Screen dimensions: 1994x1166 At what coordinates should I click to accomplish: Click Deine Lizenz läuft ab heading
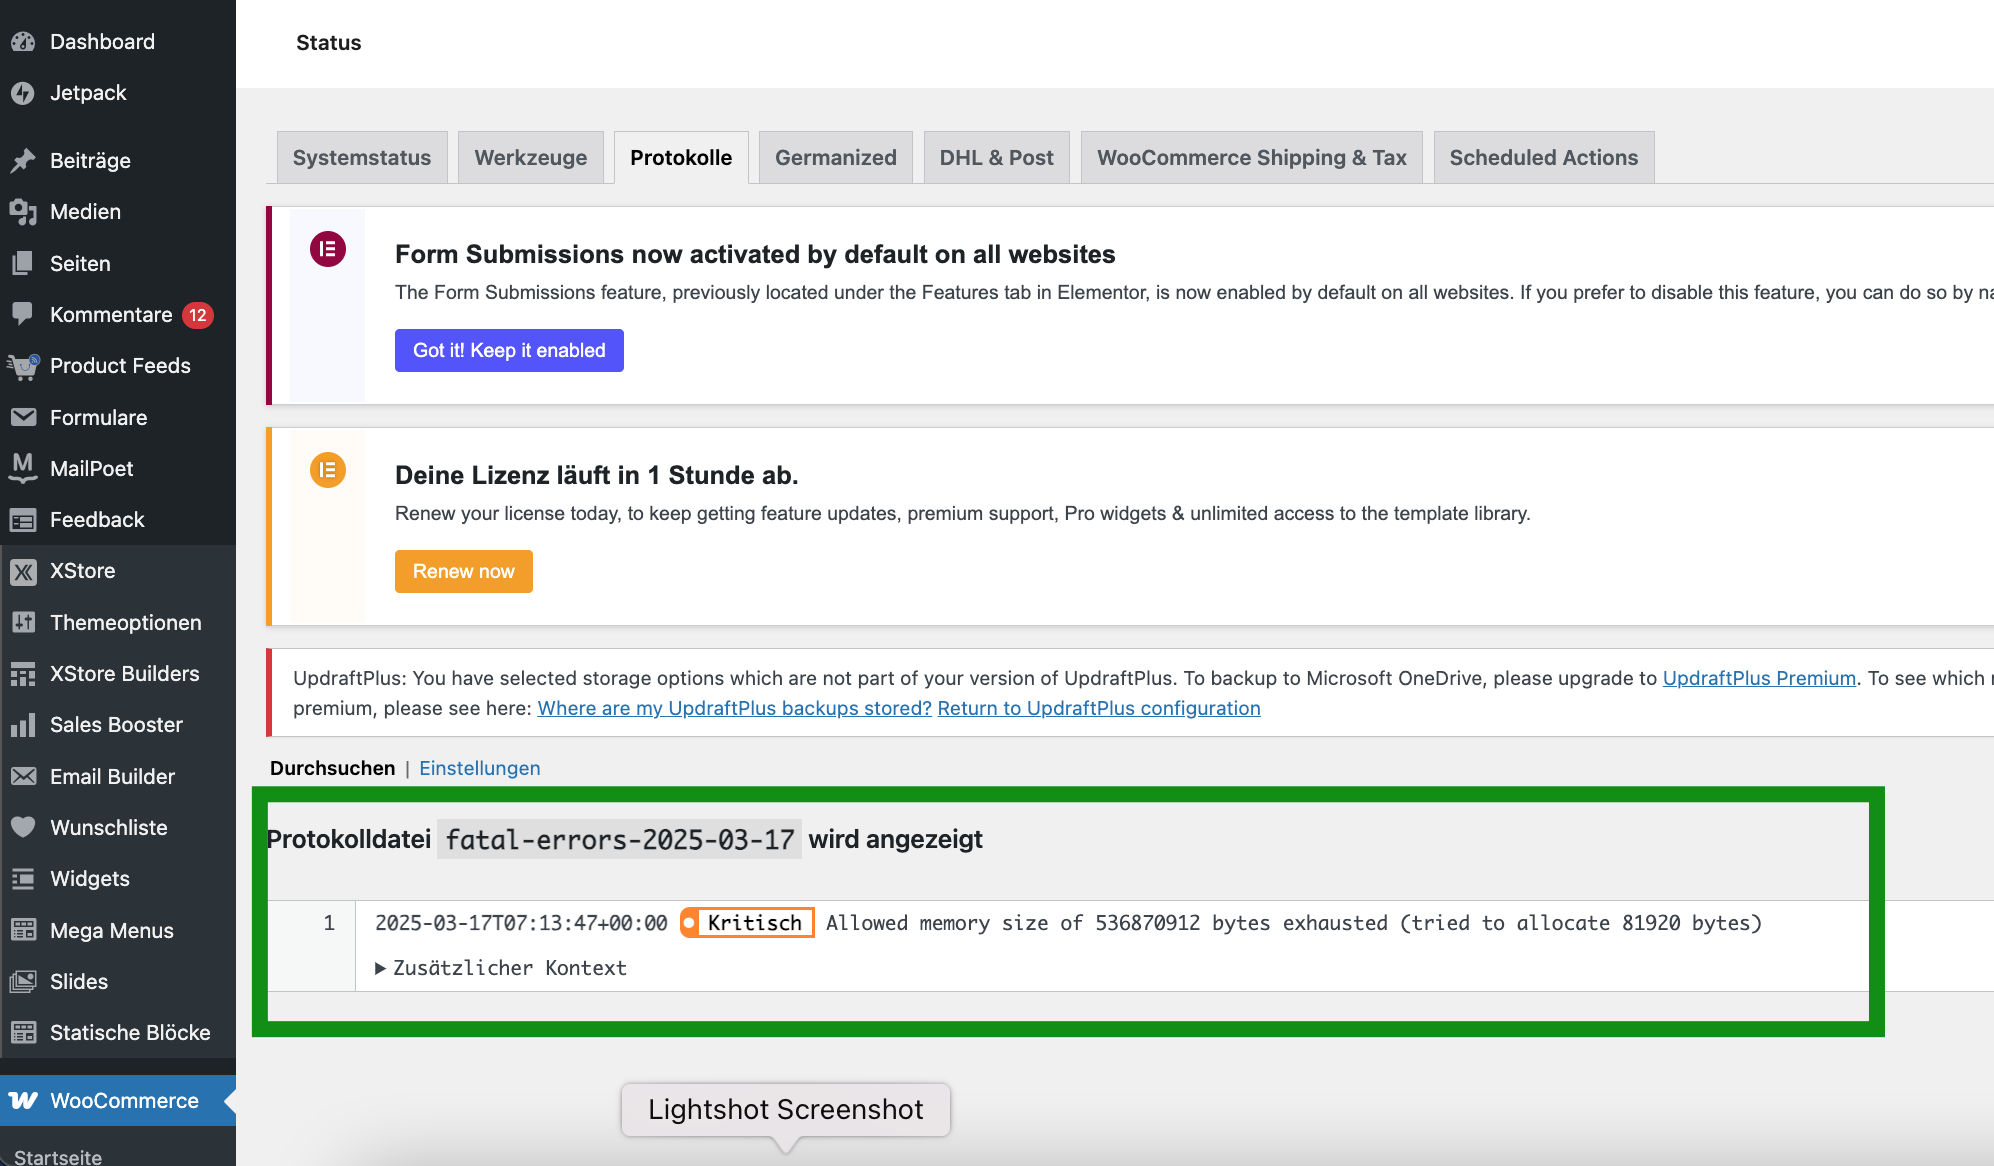597,475
